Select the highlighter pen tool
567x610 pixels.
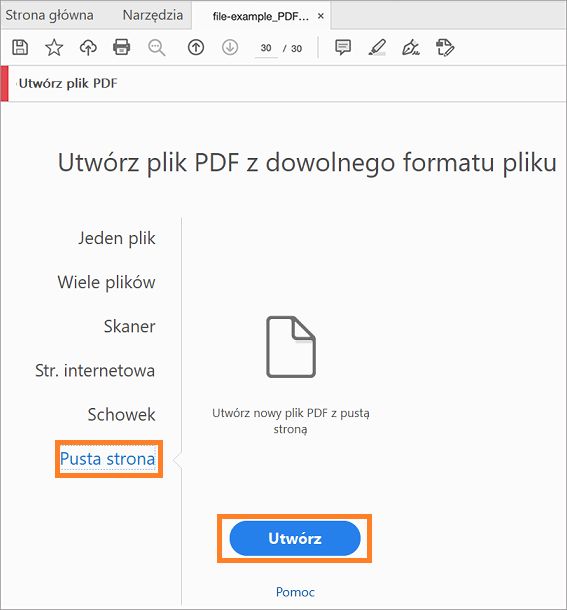[377, 47]
